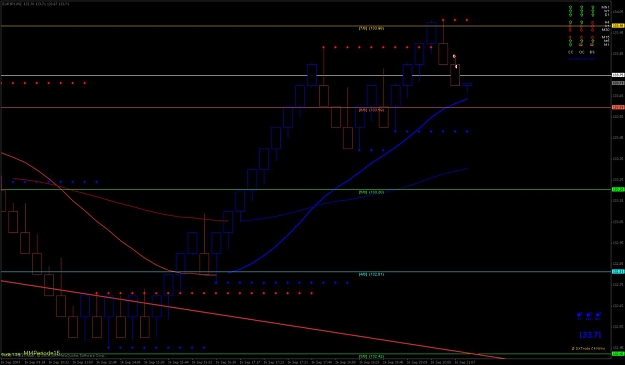This screenshot has height=365, width=625.
Task: Click the OC column header in the dashboard
Action: pyautogui.click(x=582, y=52)
